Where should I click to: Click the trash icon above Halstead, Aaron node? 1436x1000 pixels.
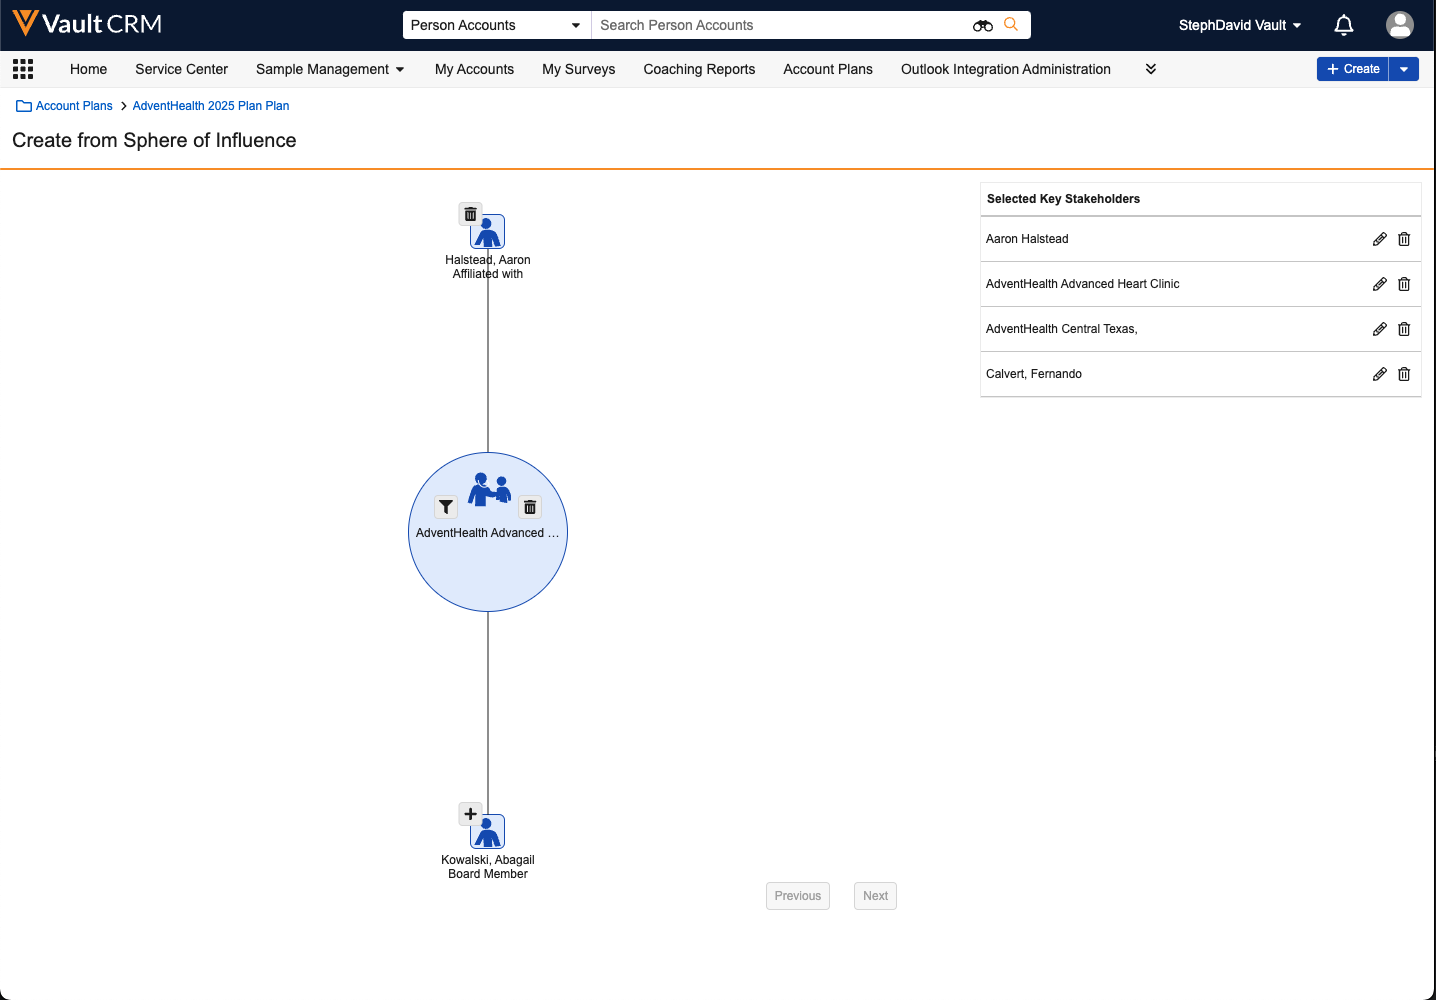tap(470, 214)
